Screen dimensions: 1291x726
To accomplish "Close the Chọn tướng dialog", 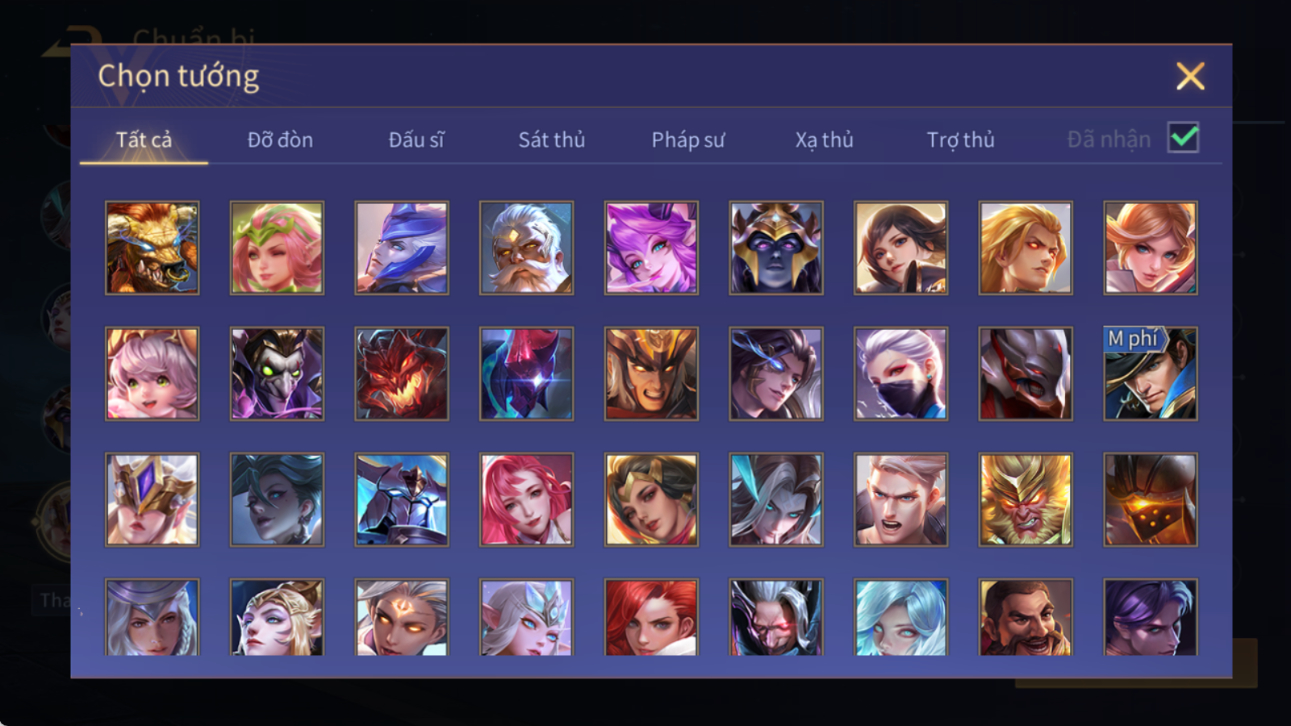I will tap(1190, 76).
